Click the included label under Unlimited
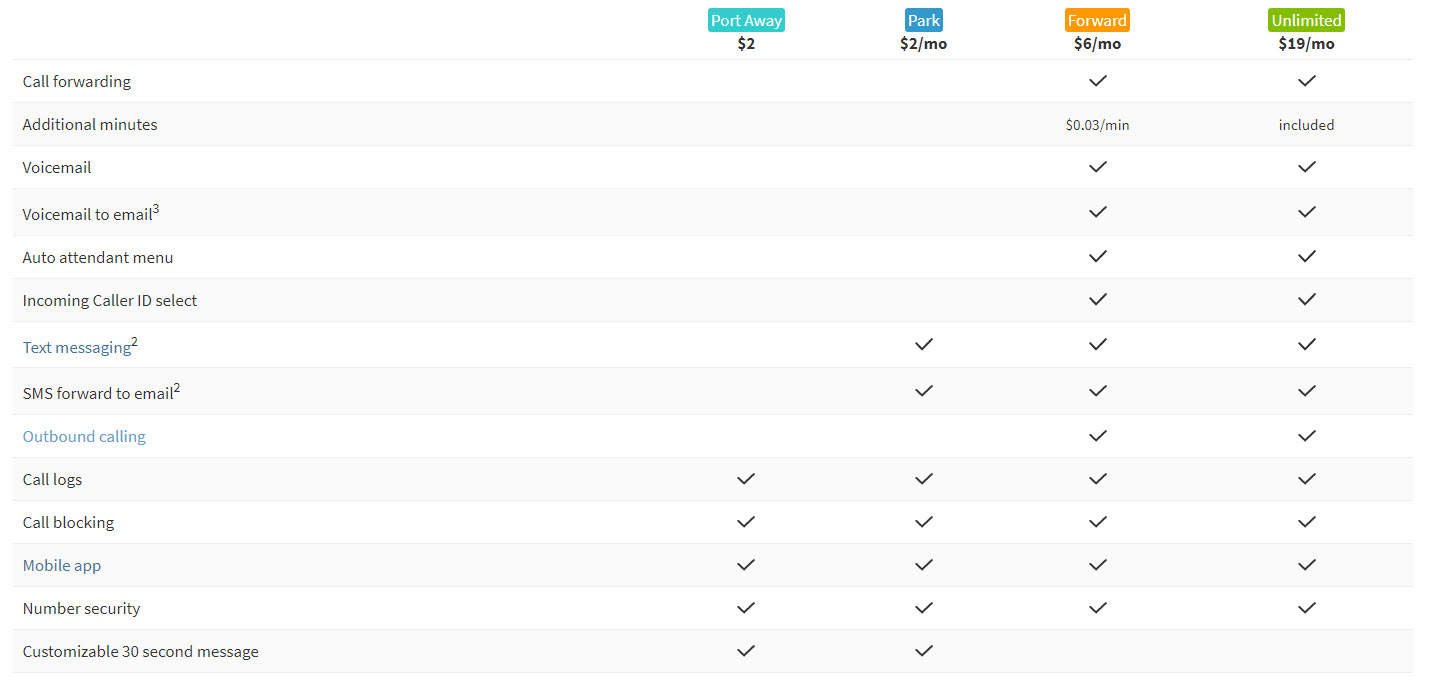Viewport: 1431px width, 680px height. pos(1306,124)
